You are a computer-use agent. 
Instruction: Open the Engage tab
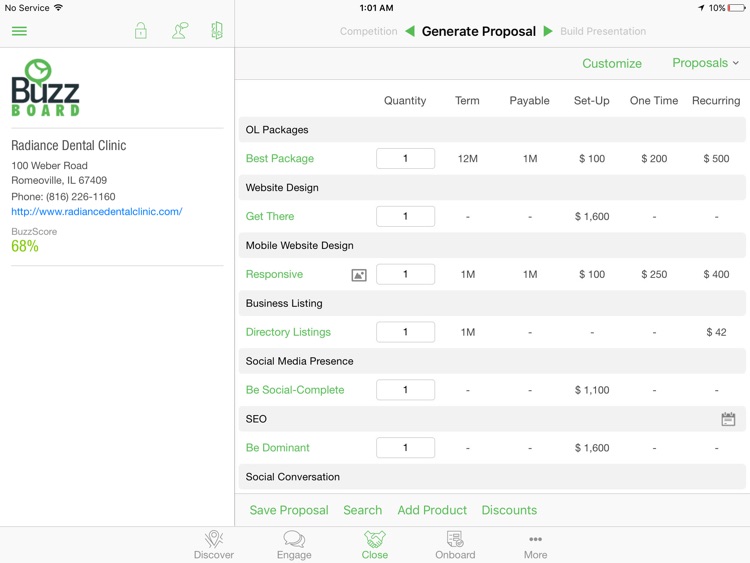coord(294,545)
